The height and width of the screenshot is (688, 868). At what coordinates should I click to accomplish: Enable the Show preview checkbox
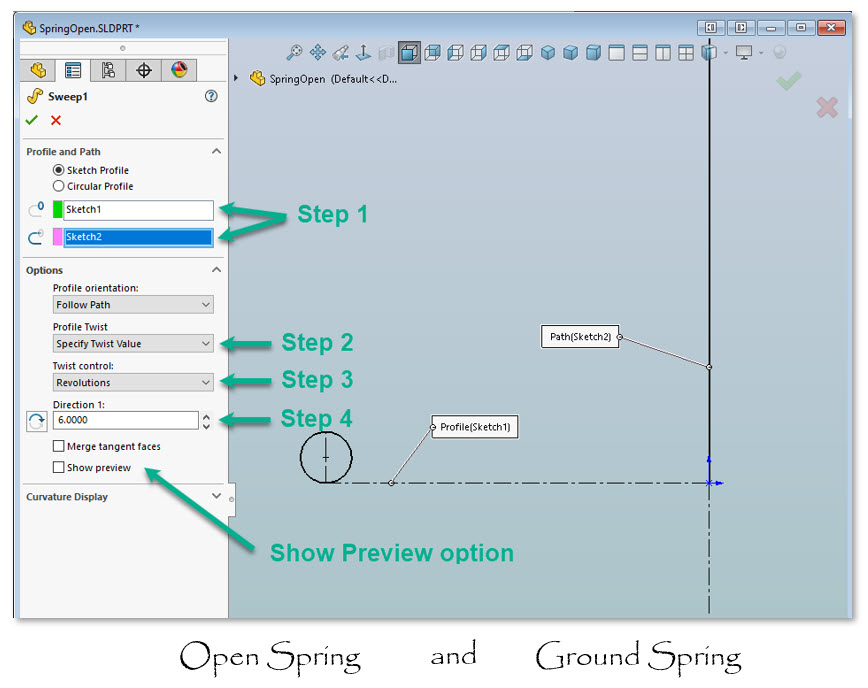click(x=57, y=467)
